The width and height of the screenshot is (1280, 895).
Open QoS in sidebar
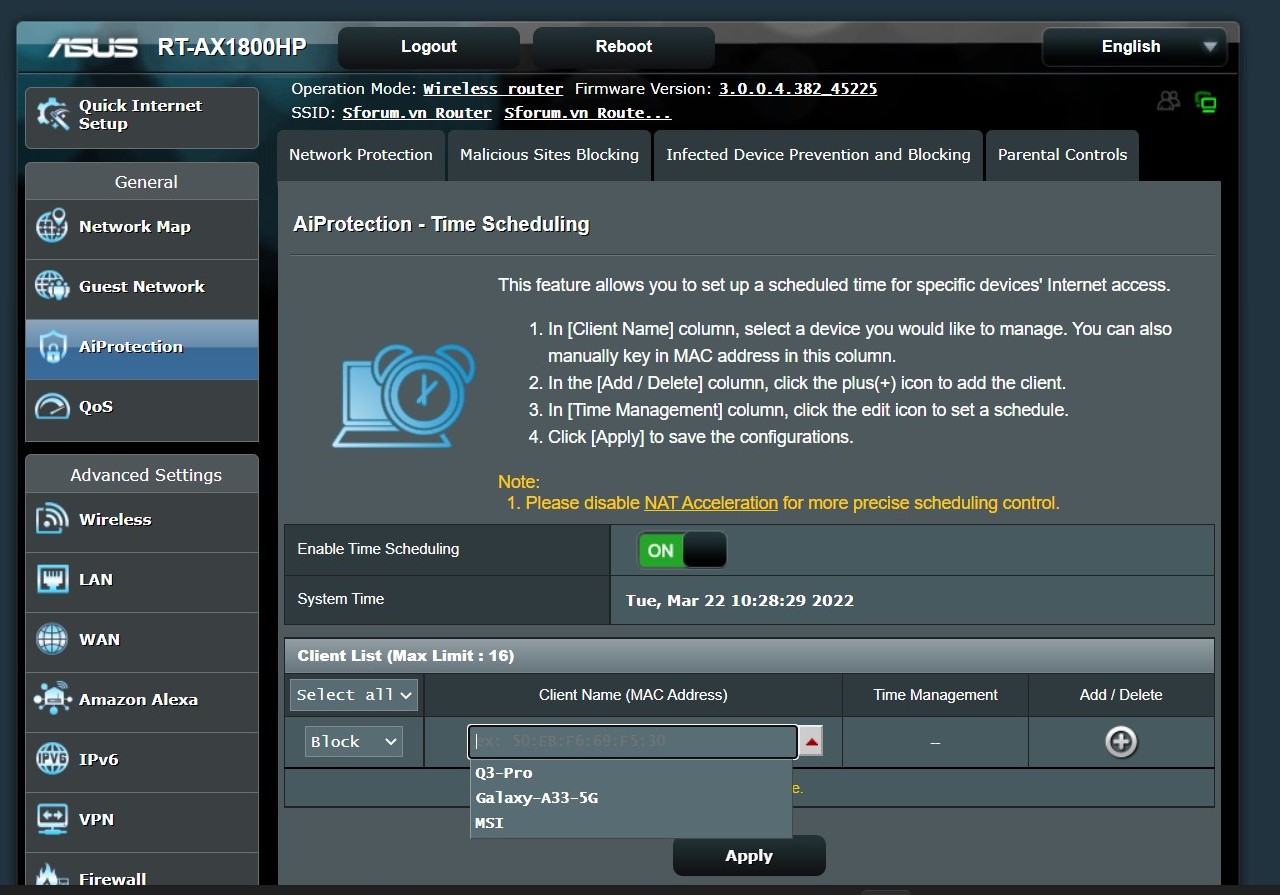click(x=142, y=409)
